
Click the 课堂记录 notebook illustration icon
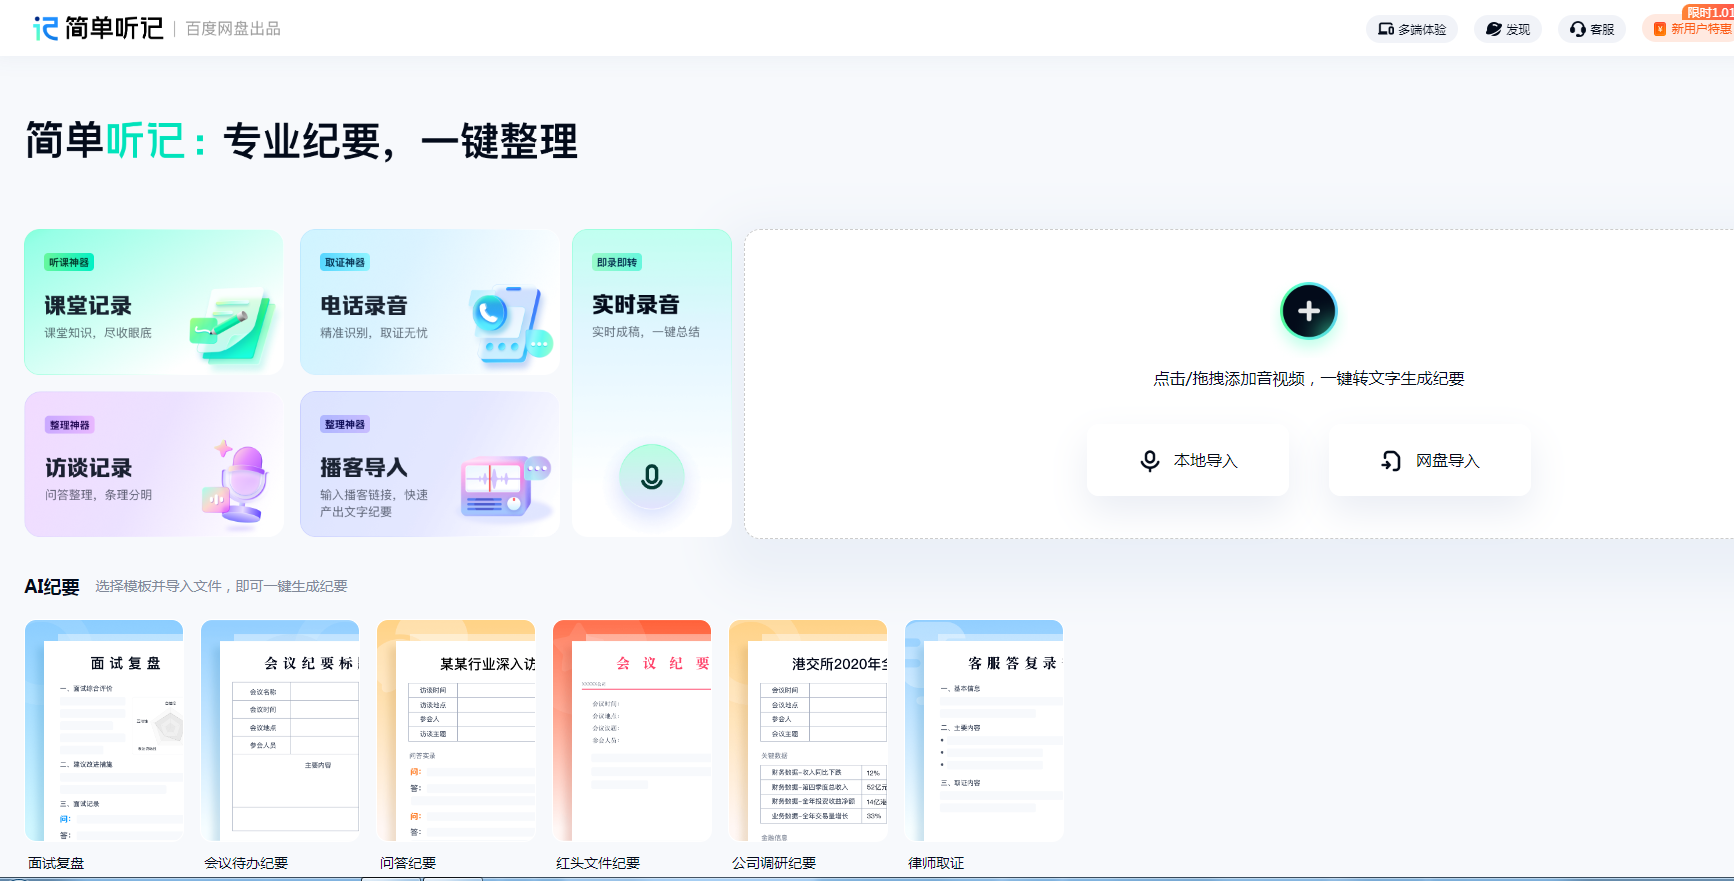click(232, 326)
